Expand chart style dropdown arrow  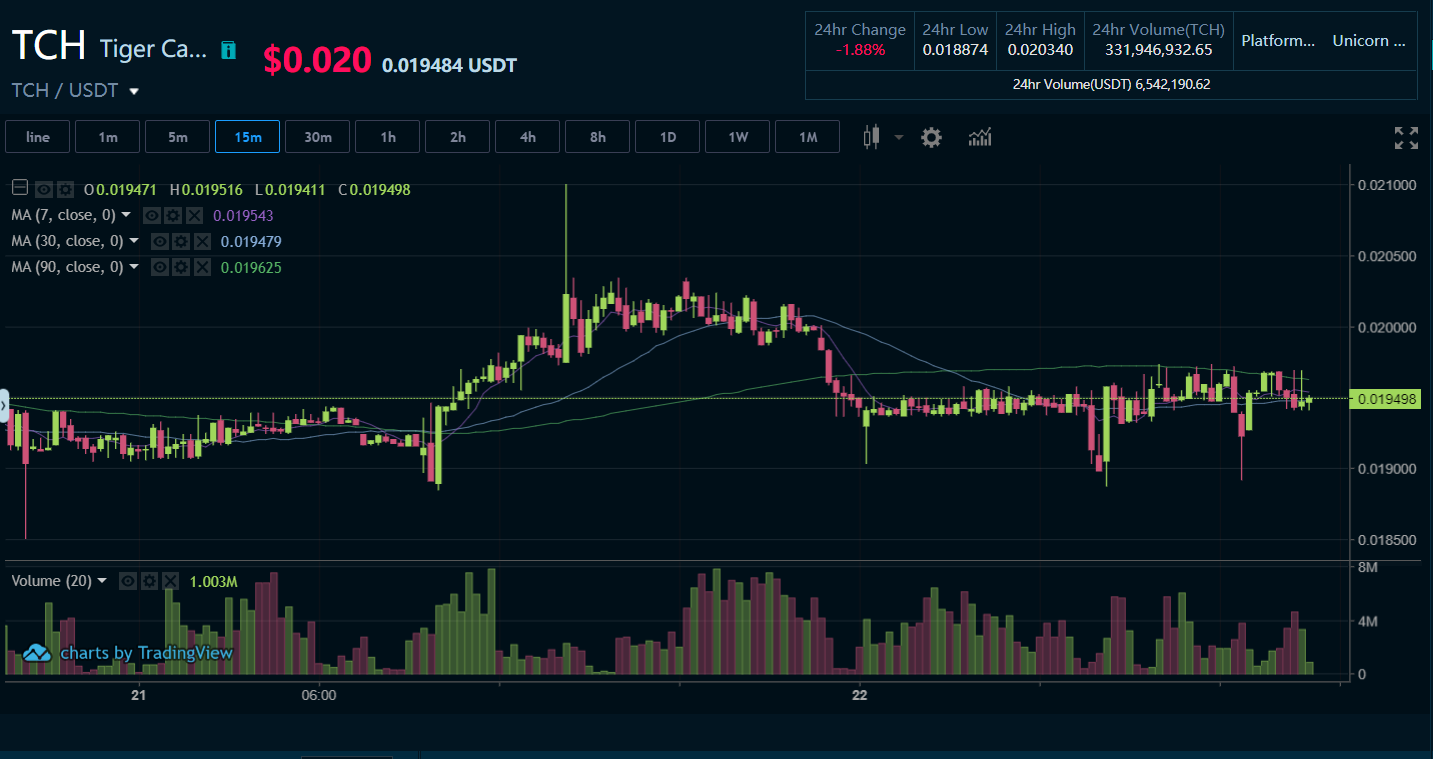(x=898, y=138)
